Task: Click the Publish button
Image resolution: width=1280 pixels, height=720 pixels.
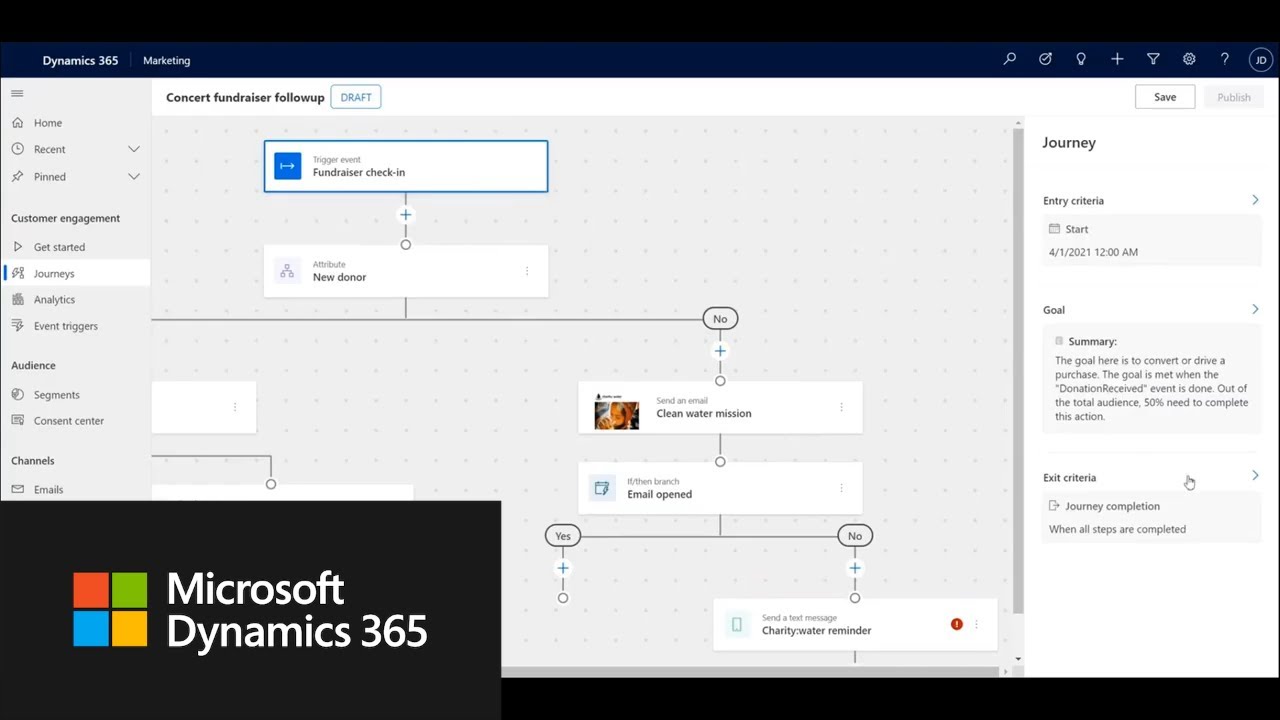Action: click(x=1234, y=97)
